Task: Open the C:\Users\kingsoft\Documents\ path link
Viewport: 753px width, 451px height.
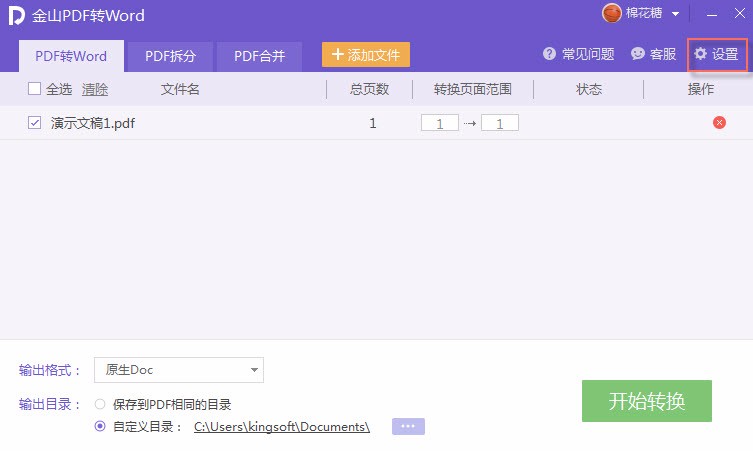Action: [x=281, y=427]
